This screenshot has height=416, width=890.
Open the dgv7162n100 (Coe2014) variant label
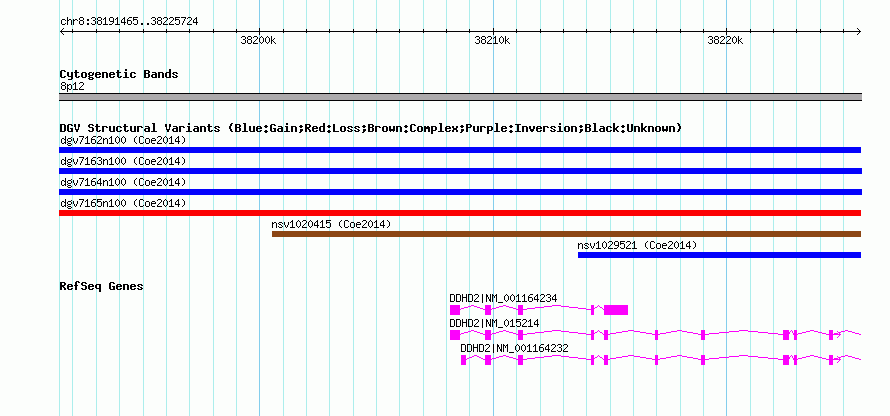click(123, 140)
